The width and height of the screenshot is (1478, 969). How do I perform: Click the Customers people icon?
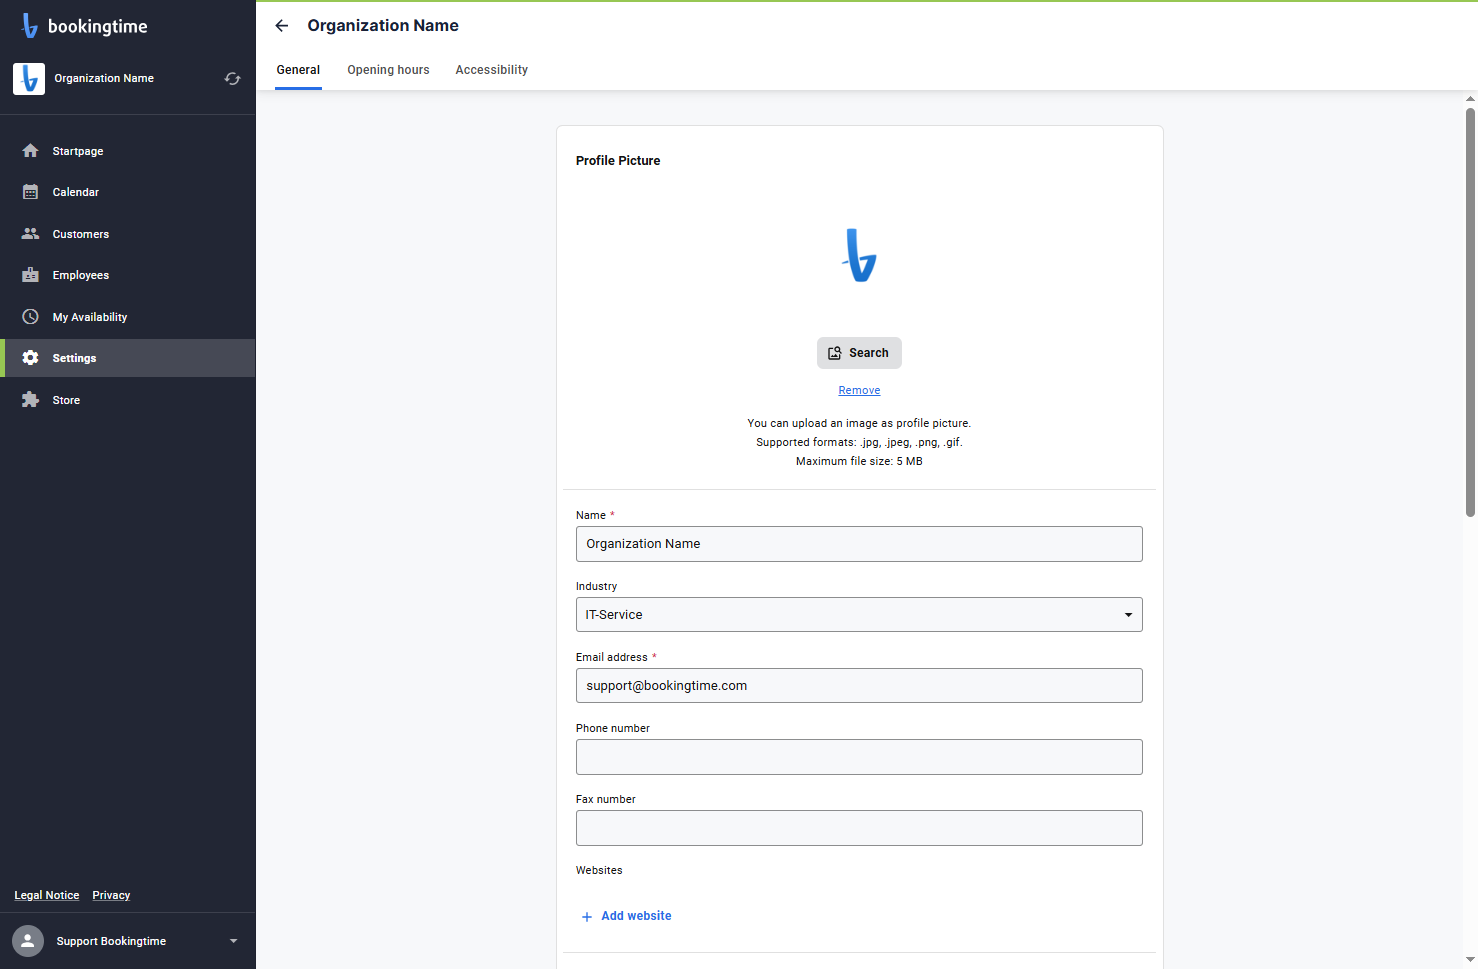click(x=31, y=234)
